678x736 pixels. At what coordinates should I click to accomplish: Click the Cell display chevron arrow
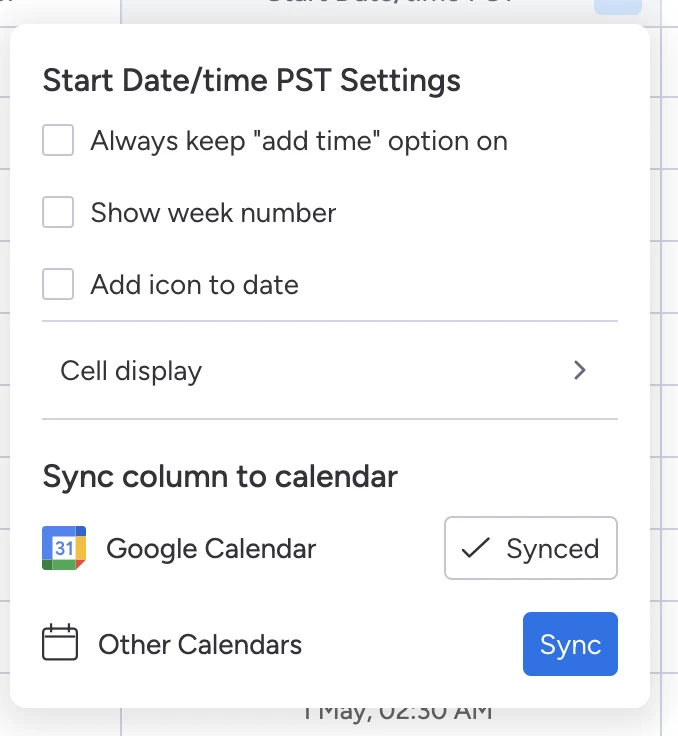(580, 370)
